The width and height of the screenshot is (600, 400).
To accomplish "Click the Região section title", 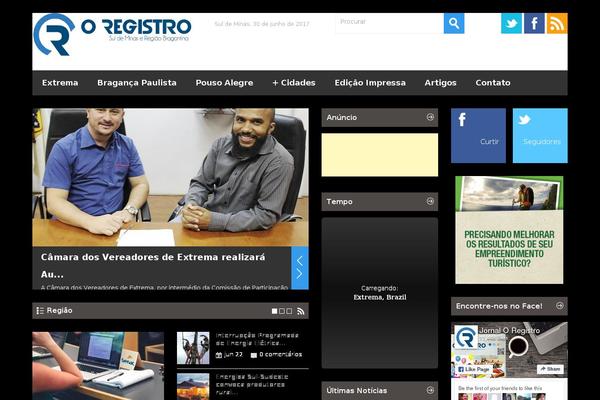I will 59,310.
